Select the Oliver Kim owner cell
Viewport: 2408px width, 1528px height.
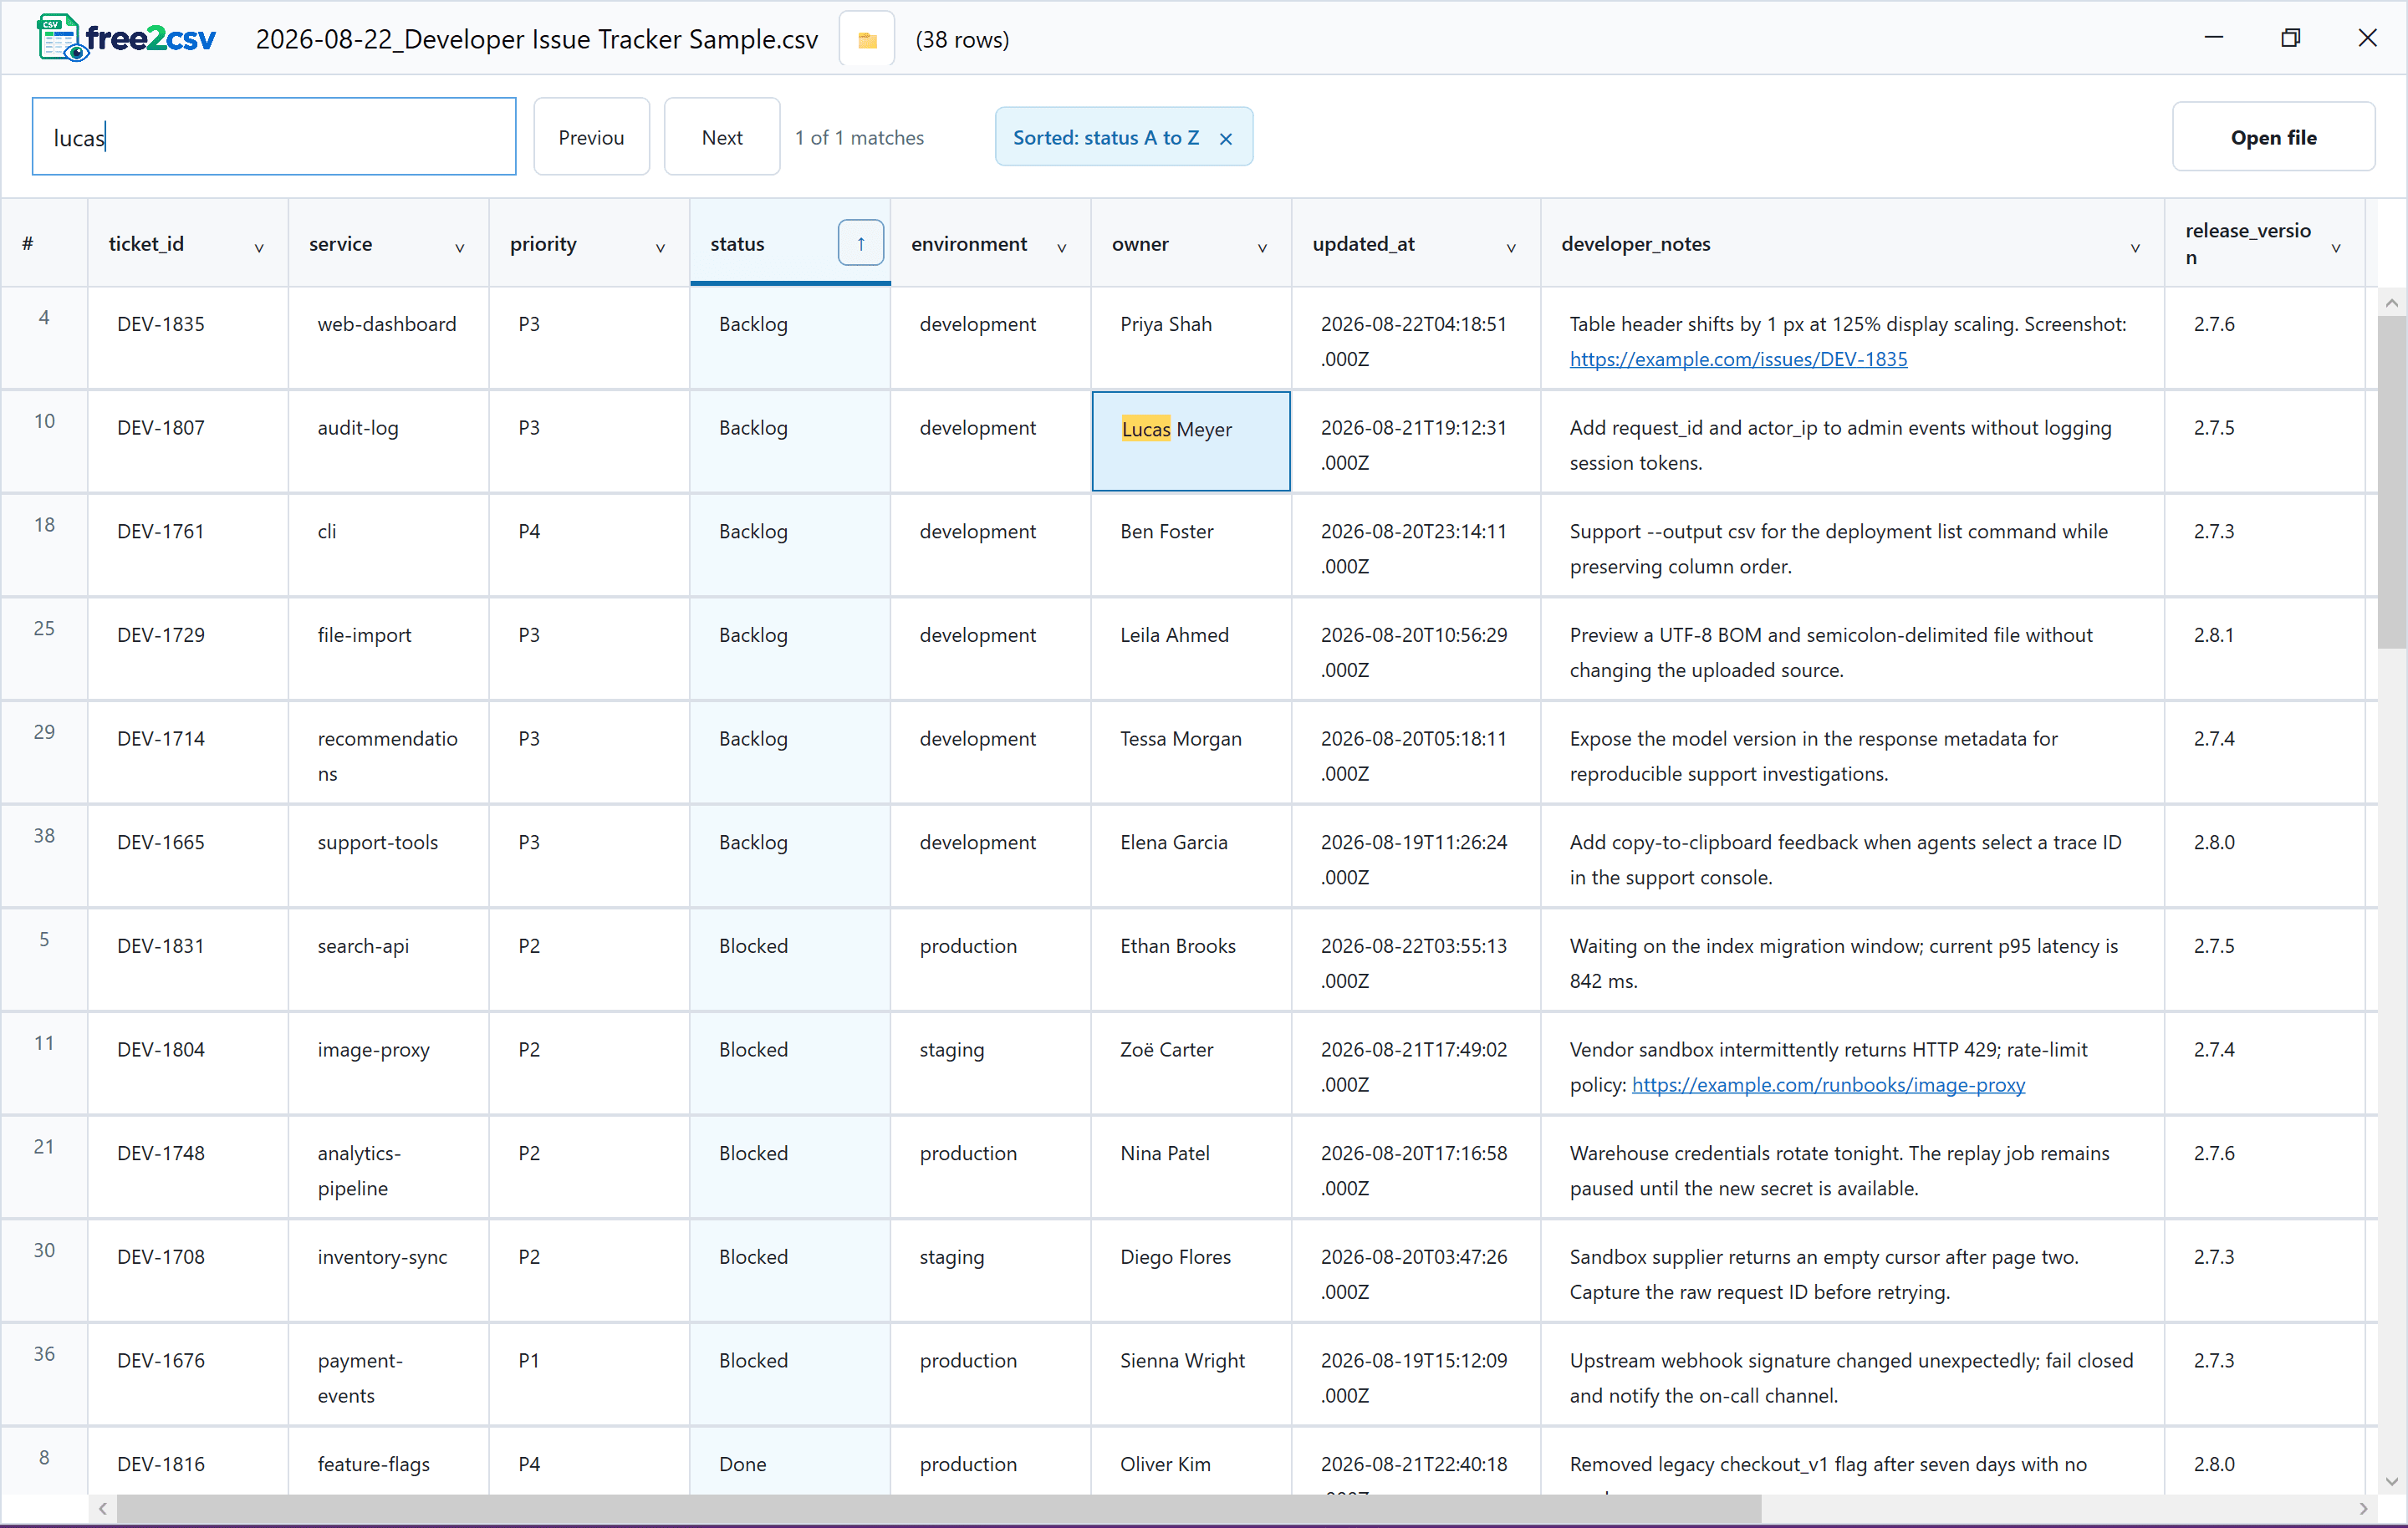click(x=1191, y=1462)
